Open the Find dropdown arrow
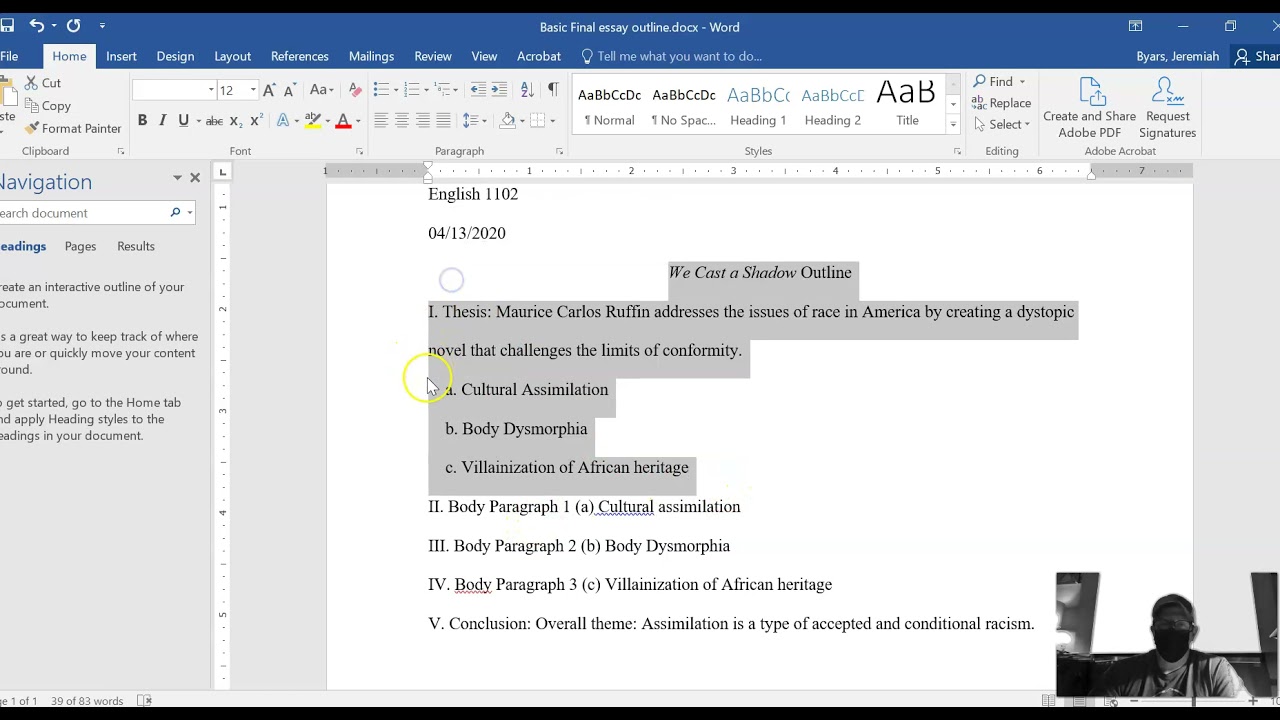This screenshot has height=720, width=1280. click(1022, 82)
